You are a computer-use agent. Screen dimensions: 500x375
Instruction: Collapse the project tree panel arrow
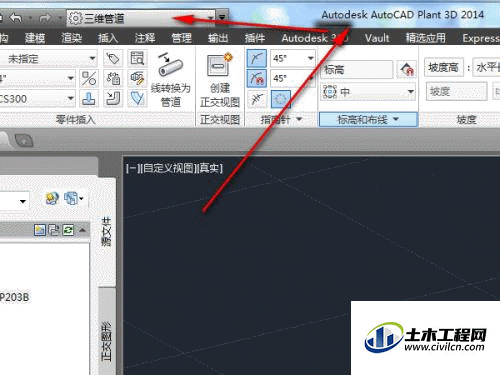(83, 230)
